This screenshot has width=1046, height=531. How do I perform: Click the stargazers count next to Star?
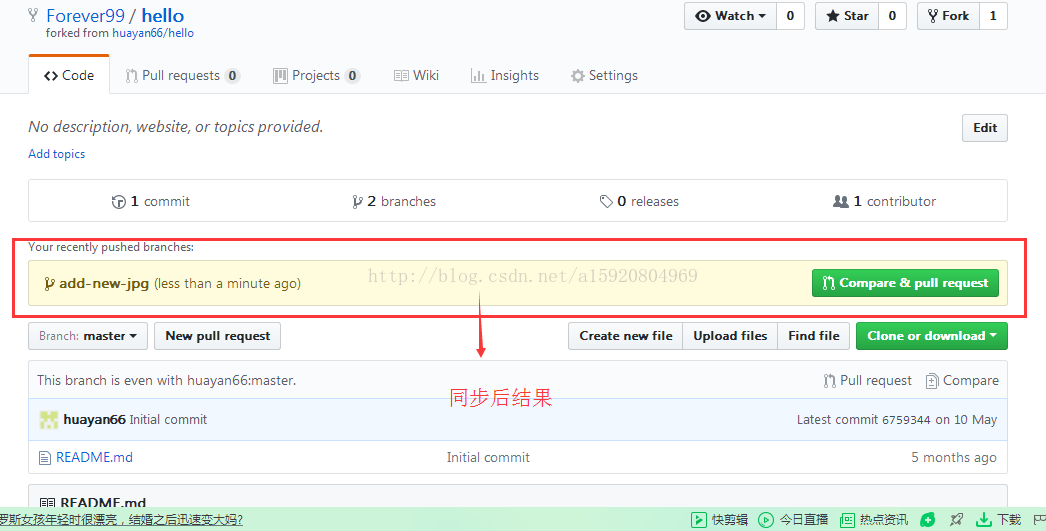893,16
